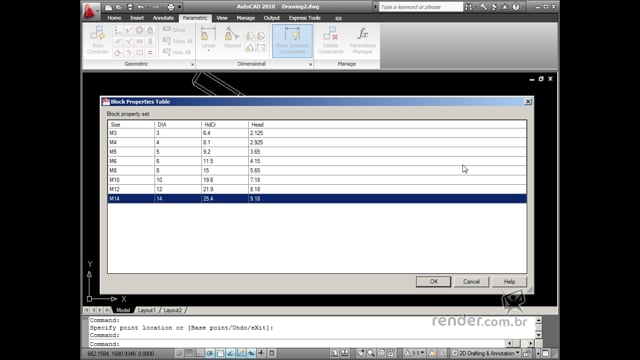Expand the Geometric panel launcher arrow
640x360 pixels.
pyautogui.click(x=192, y=64)
